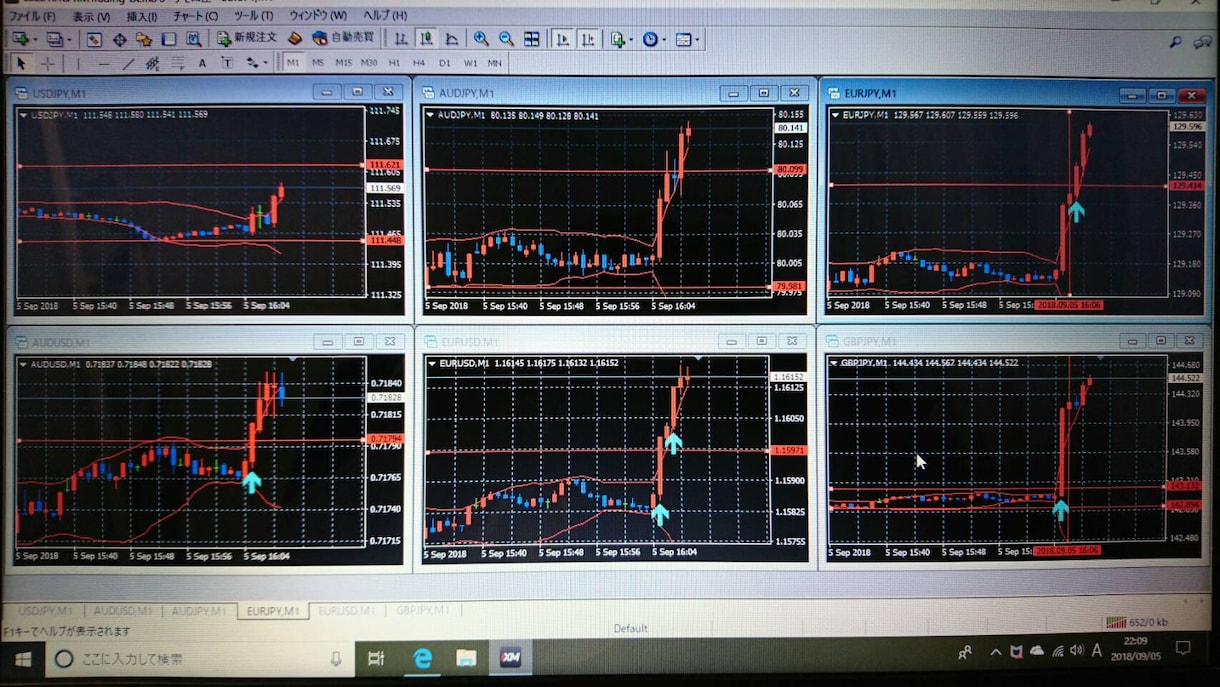Expand the templates dropdown in the toolbar
The width and height of the screenshot is (1220, 687).
pos(697,39)
